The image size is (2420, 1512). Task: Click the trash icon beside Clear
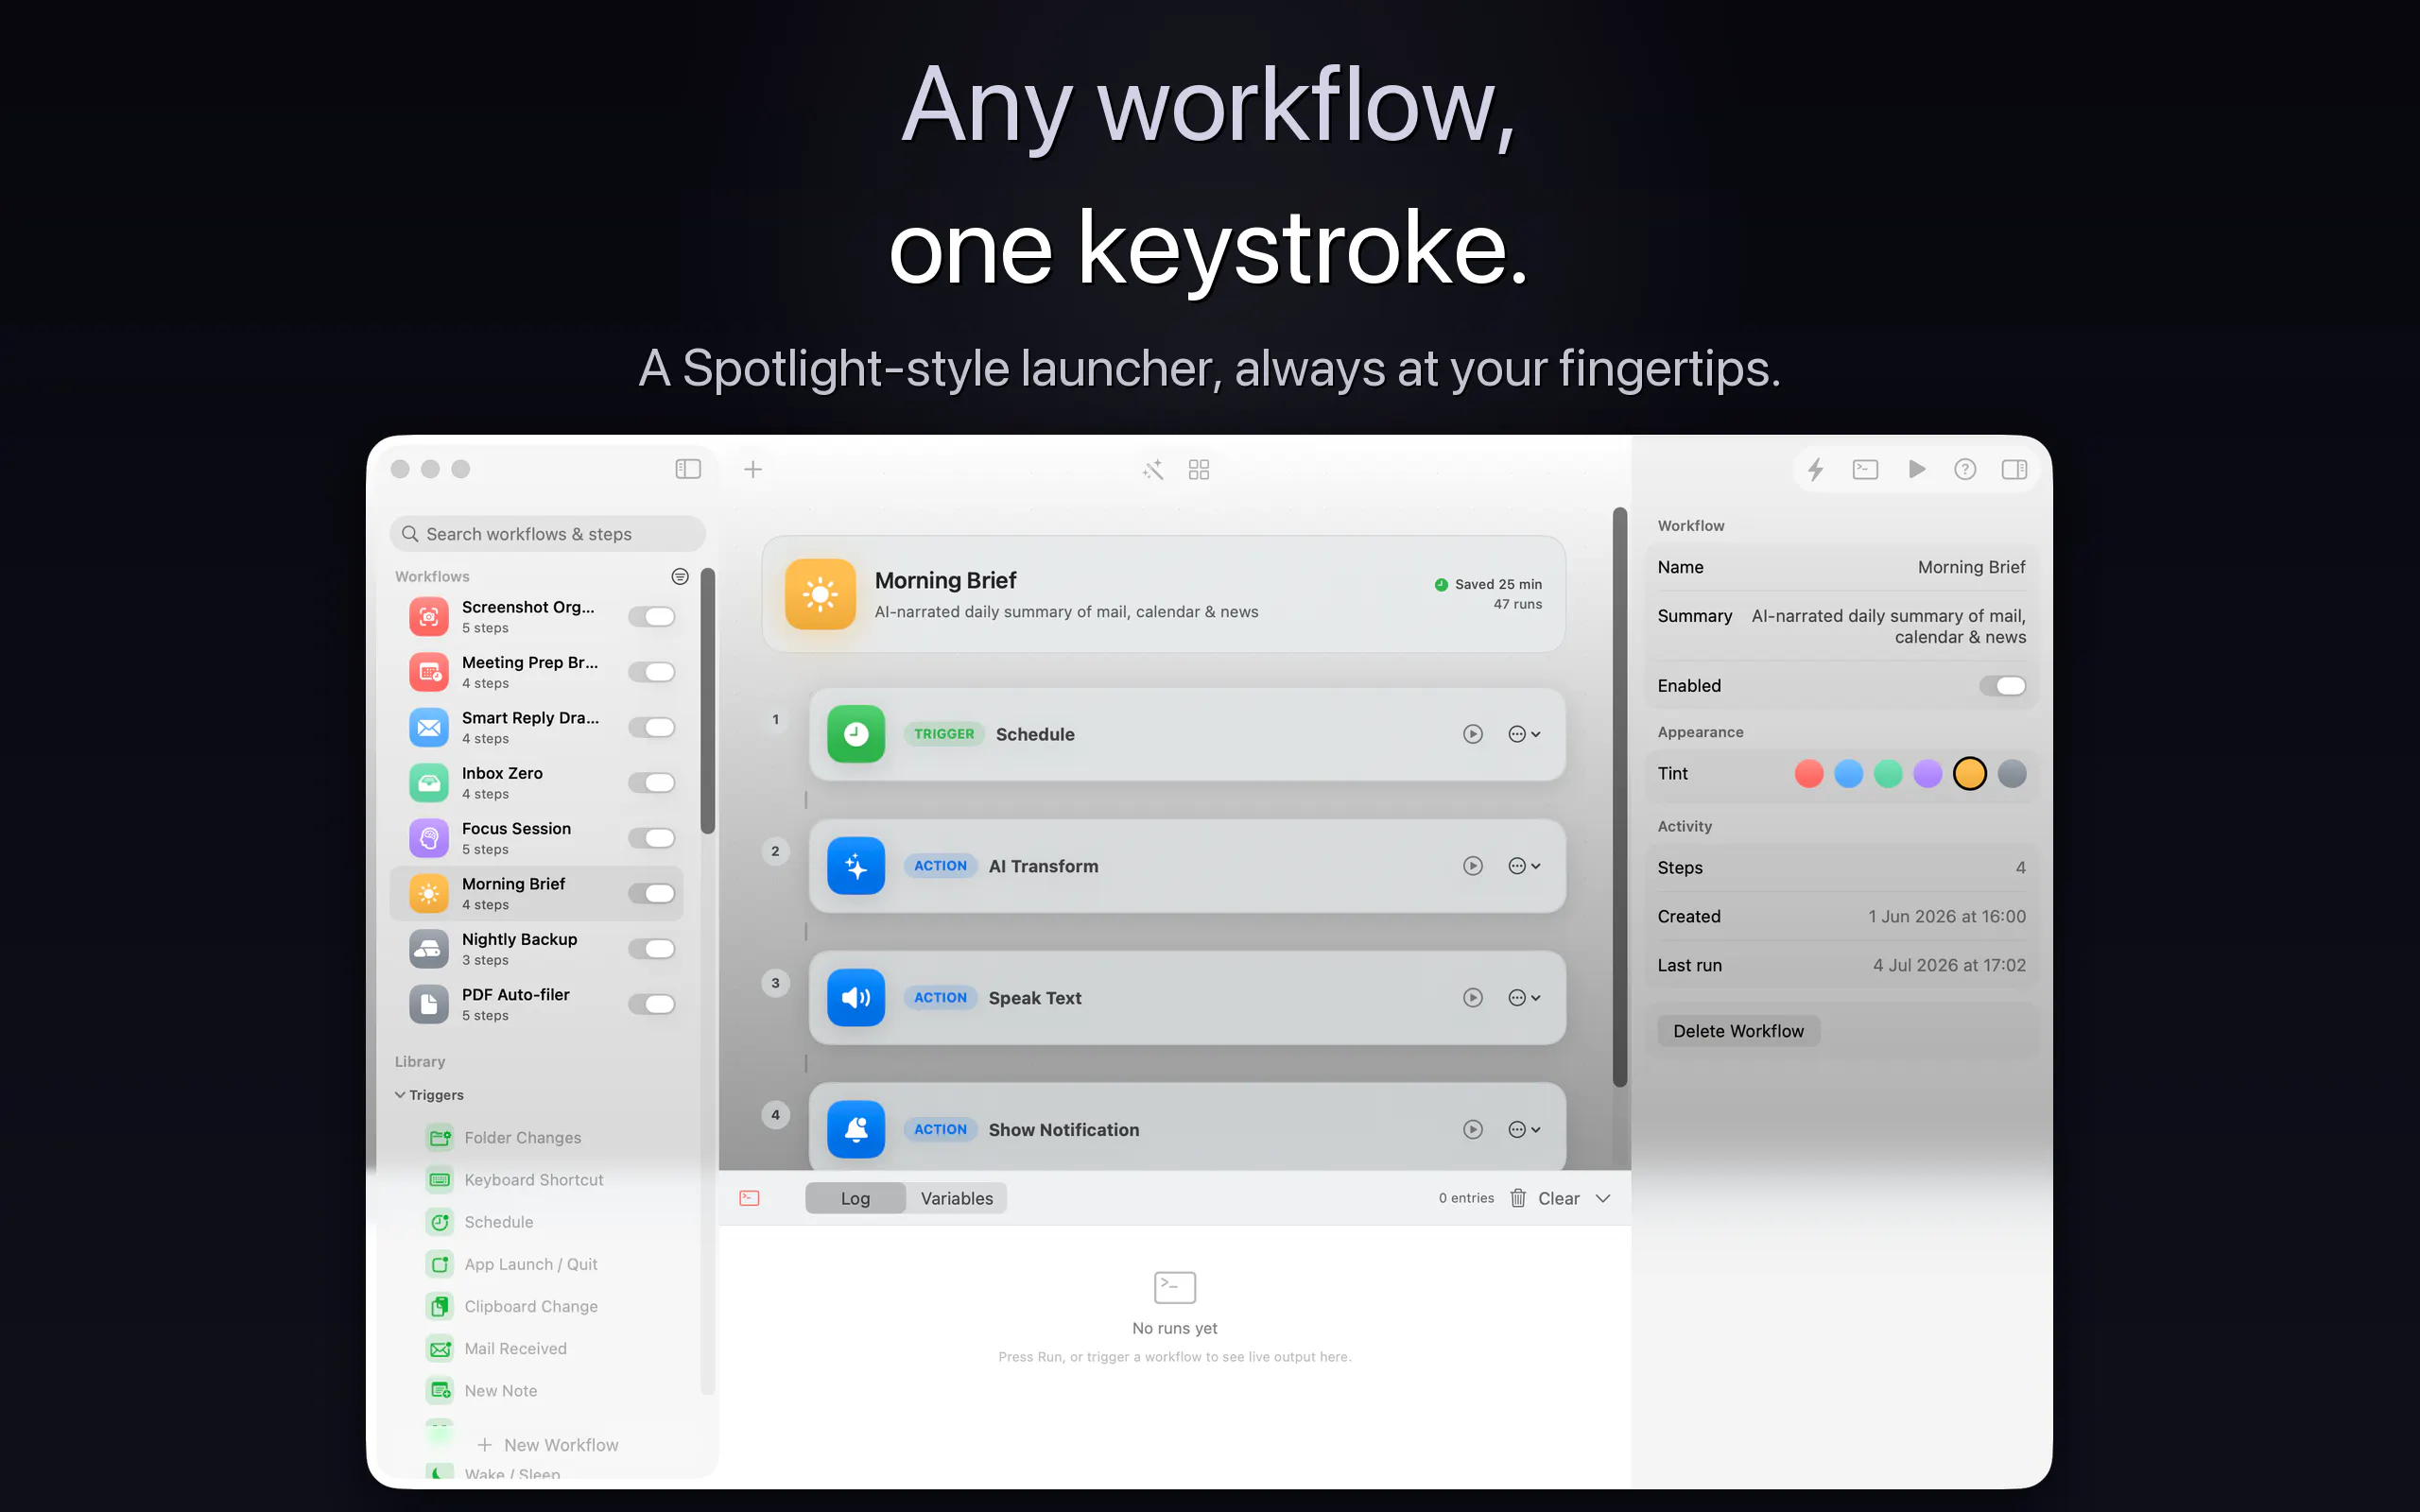[1518, 1198]
